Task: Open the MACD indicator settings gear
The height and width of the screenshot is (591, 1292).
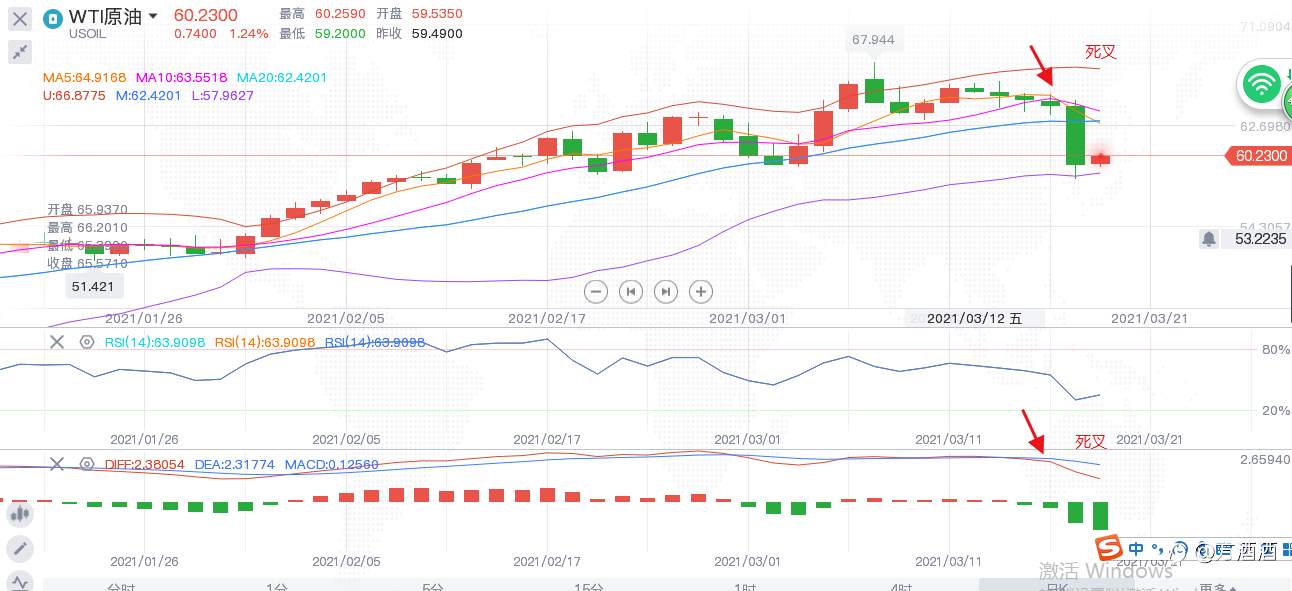Action: coord(87,464)
